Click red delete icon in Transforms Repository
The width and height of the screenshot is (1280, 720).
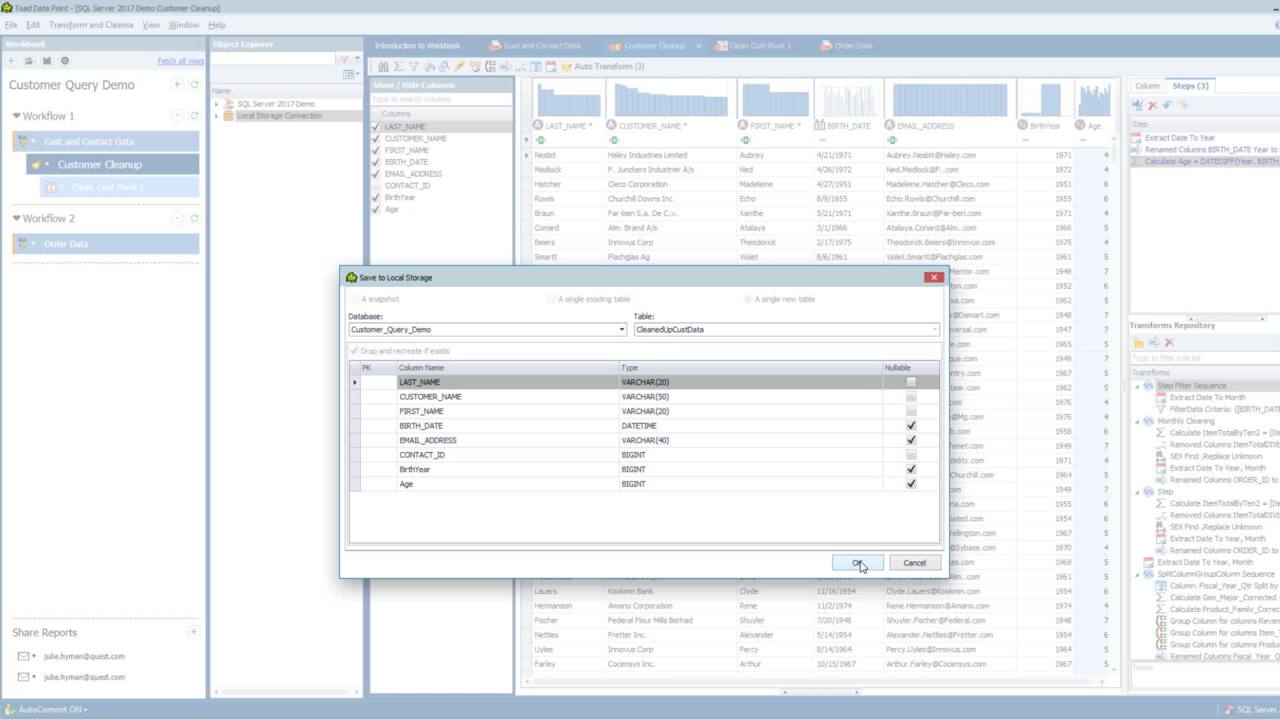1168,342
